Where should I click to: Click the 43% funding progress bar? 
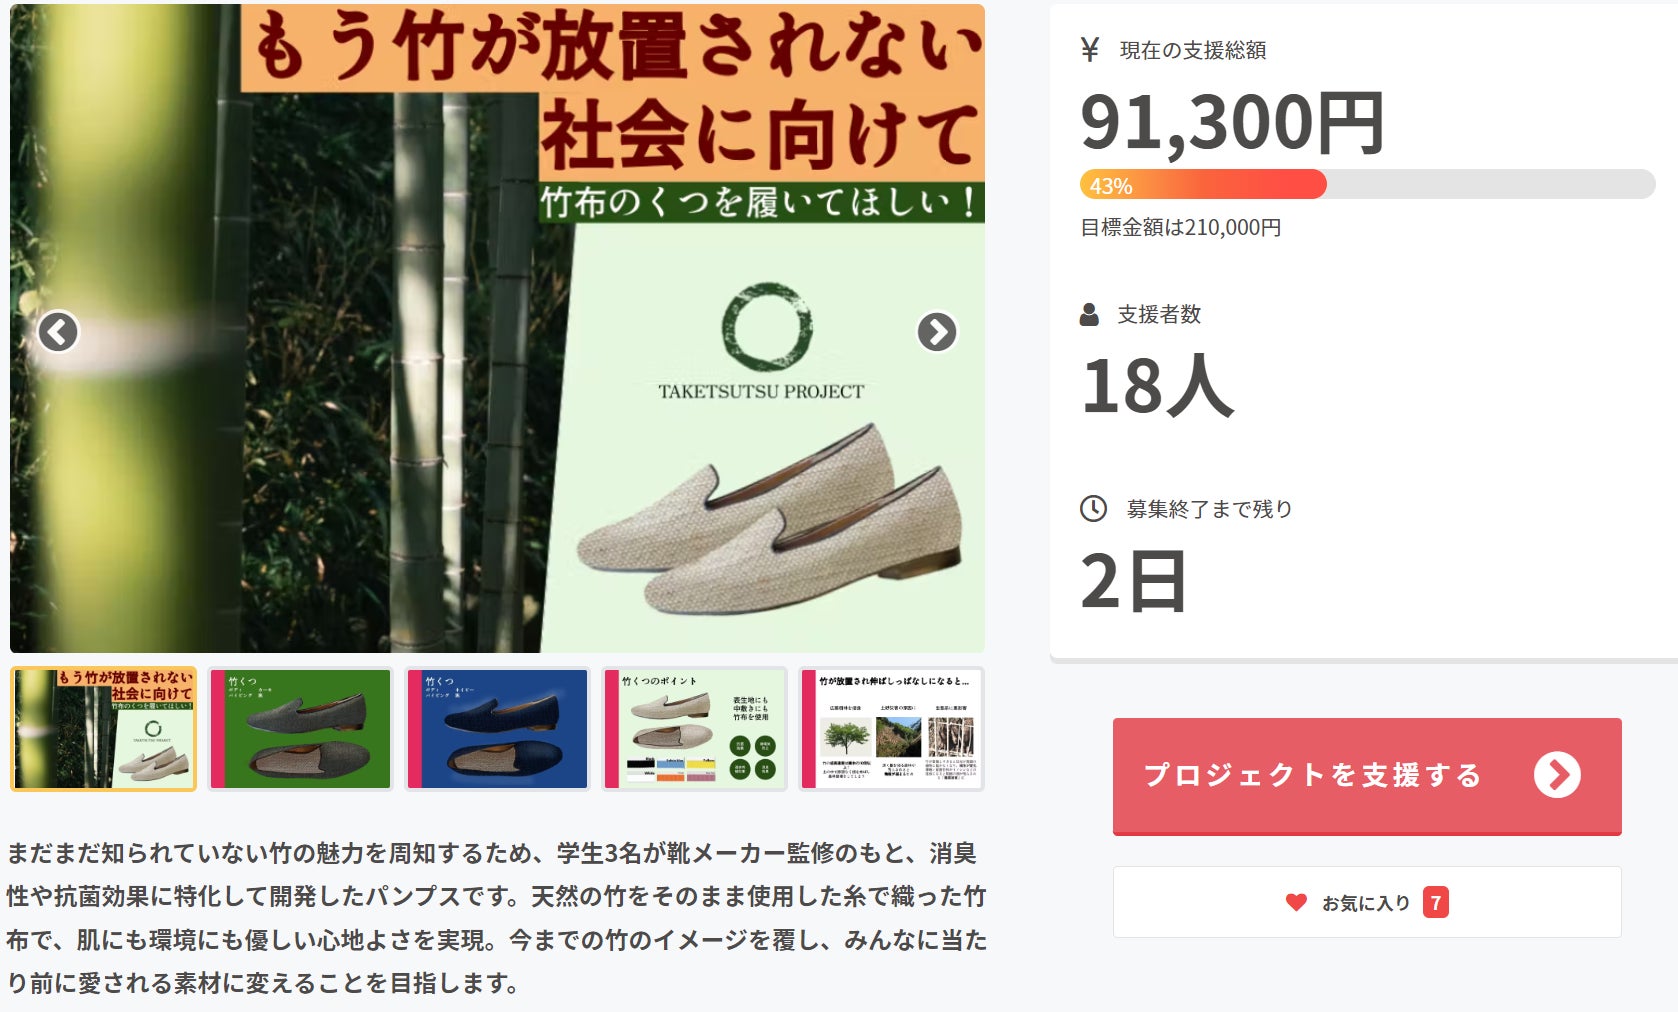click(x=1367, y=185)
